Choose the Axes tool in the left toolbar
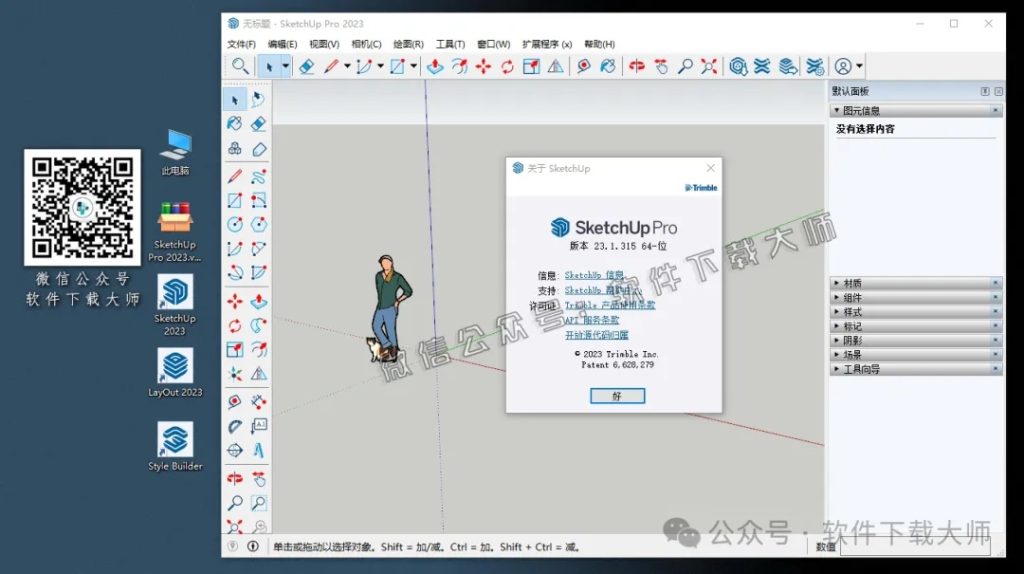The image size is (1024, 574). [x=235, y=374]
